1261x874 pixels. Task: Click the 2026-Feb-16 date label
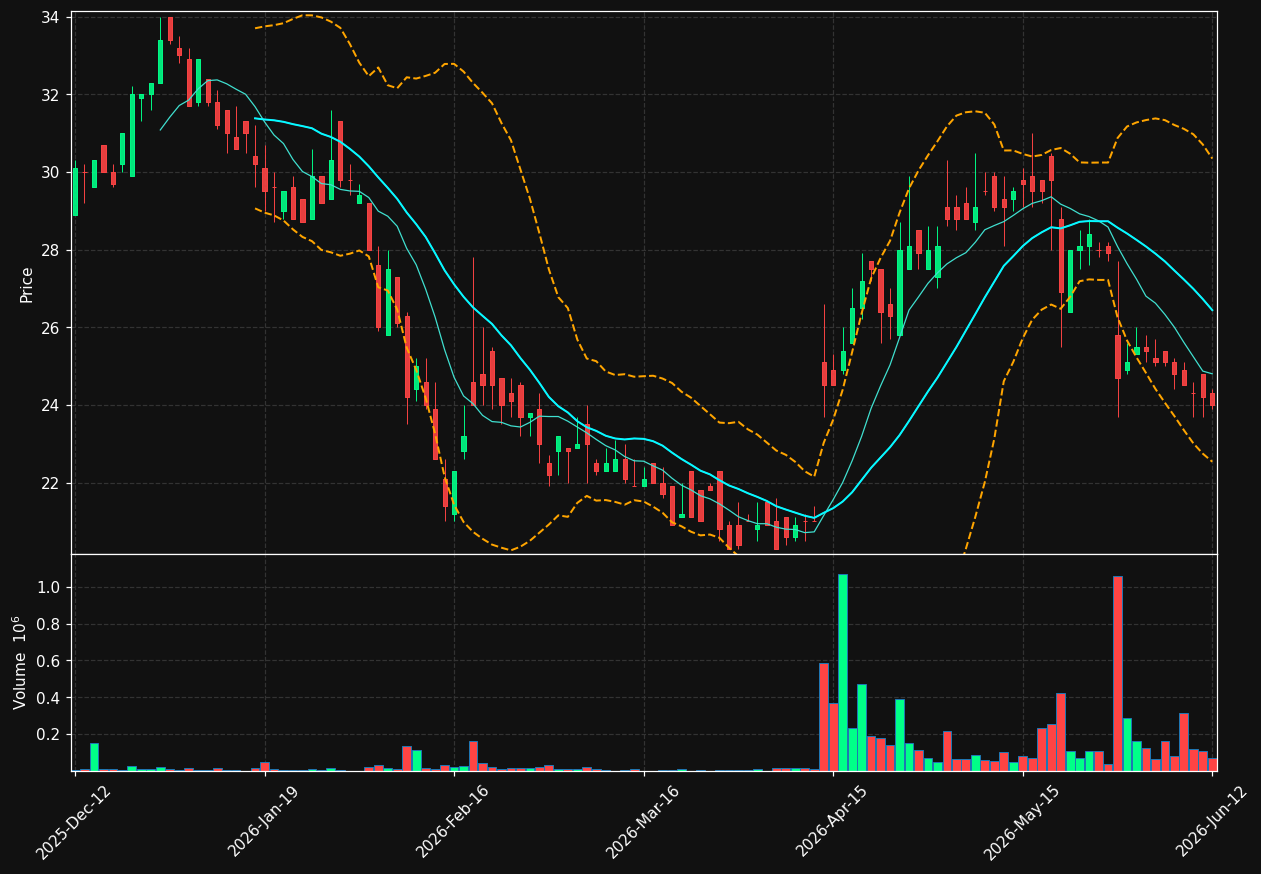[452, 822]
